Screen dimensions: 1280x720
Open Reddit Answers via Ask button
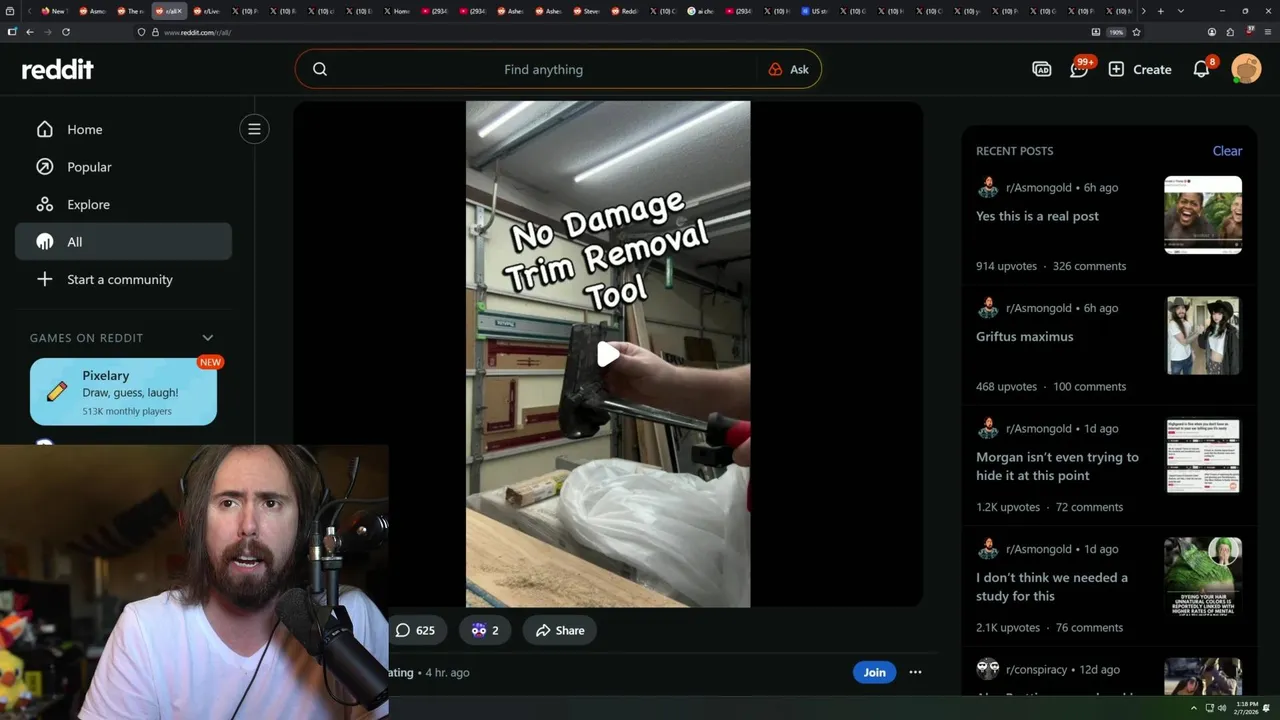click(x=788, y=69)
